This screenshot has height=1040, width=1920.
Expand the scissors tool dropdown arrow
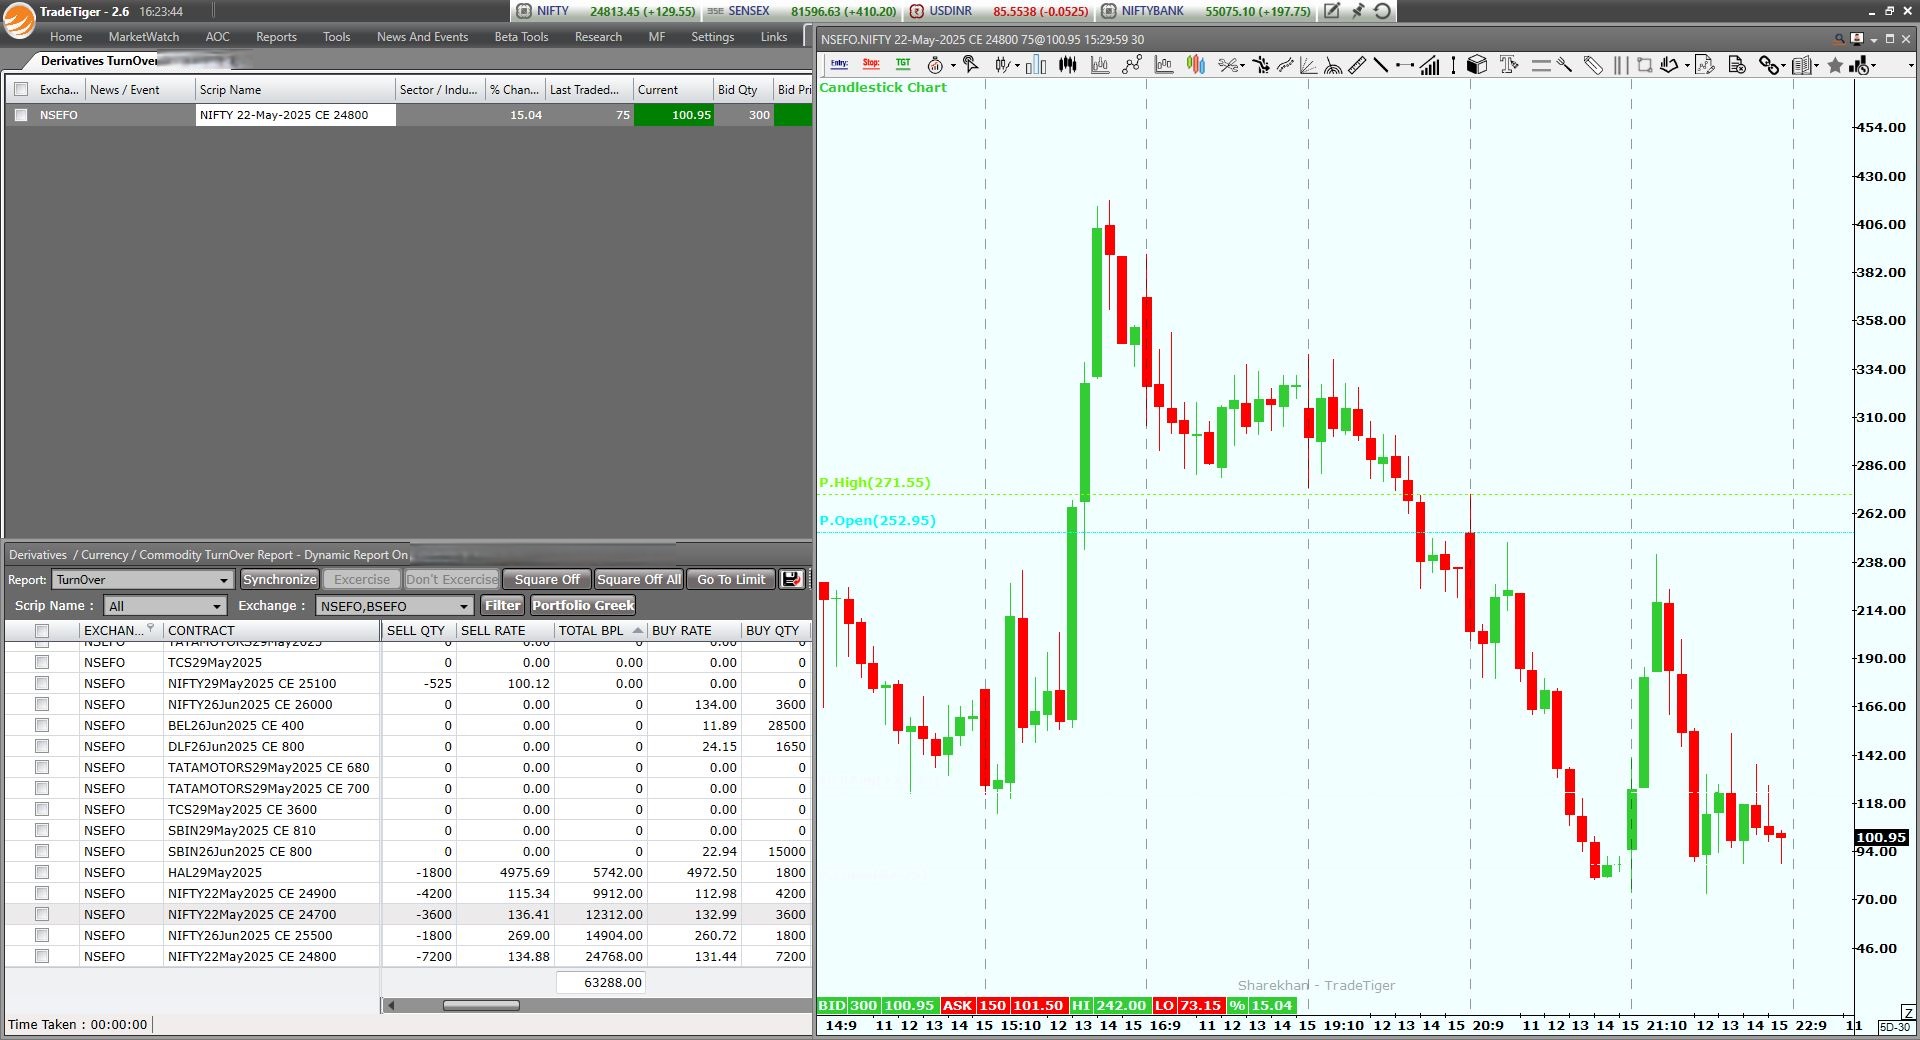[1242, 65]
